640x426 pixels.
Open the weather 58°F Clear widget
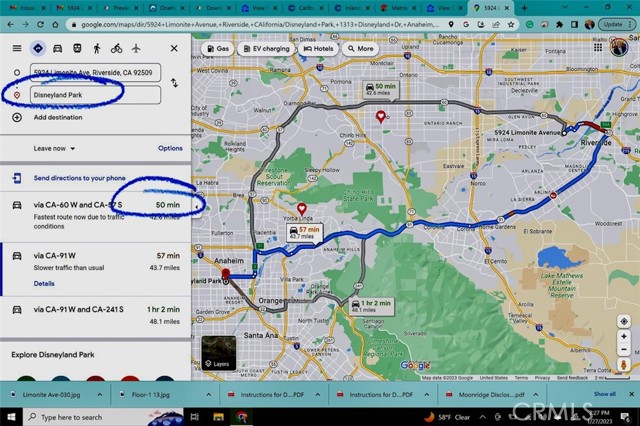[447, 417]
